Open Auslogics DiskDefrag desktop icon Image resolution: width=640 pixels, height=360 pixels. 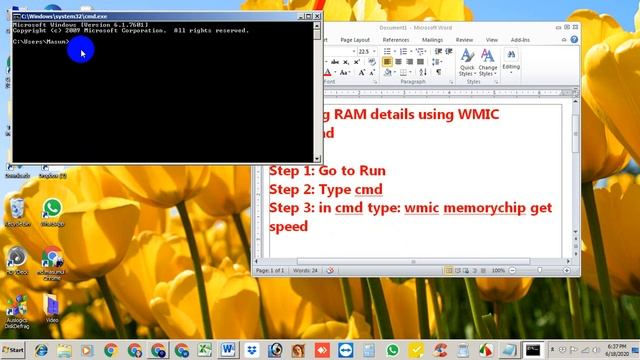tap(17, 311)
